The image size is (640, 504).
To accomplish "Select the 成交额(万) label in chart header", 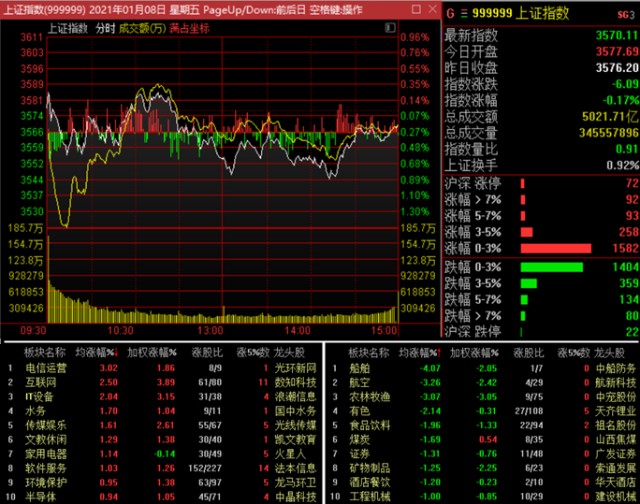I will point(142,28).
